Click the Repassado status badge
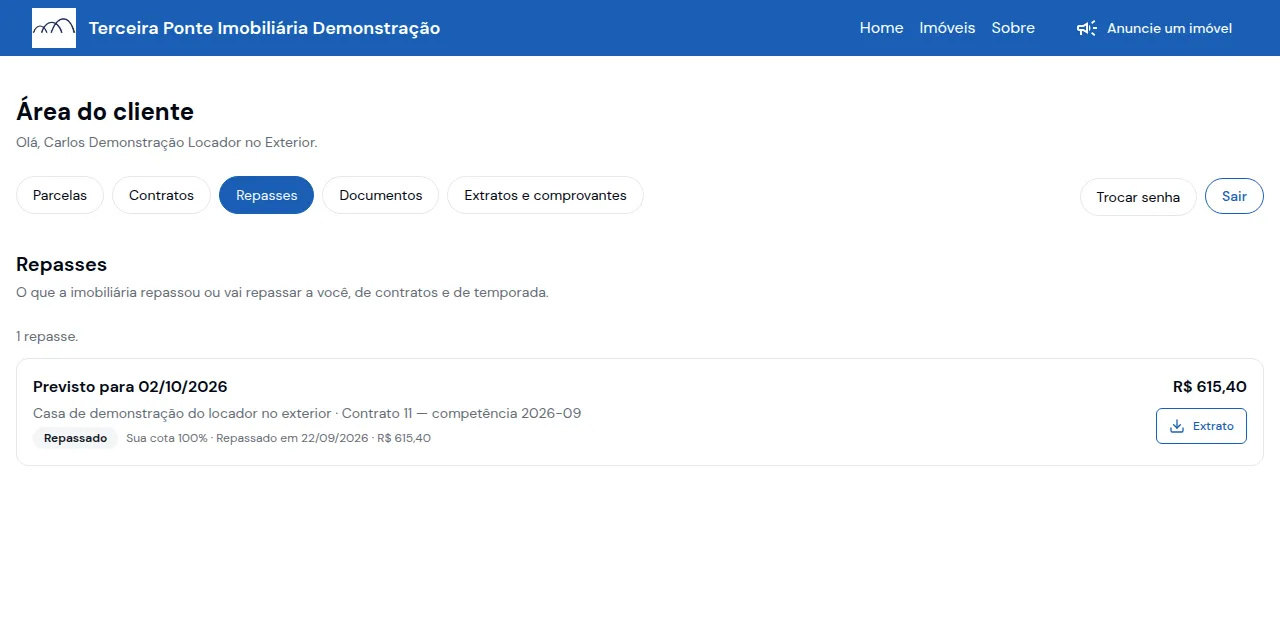Screen dimensions: 1280x631 tap(75, 438)
